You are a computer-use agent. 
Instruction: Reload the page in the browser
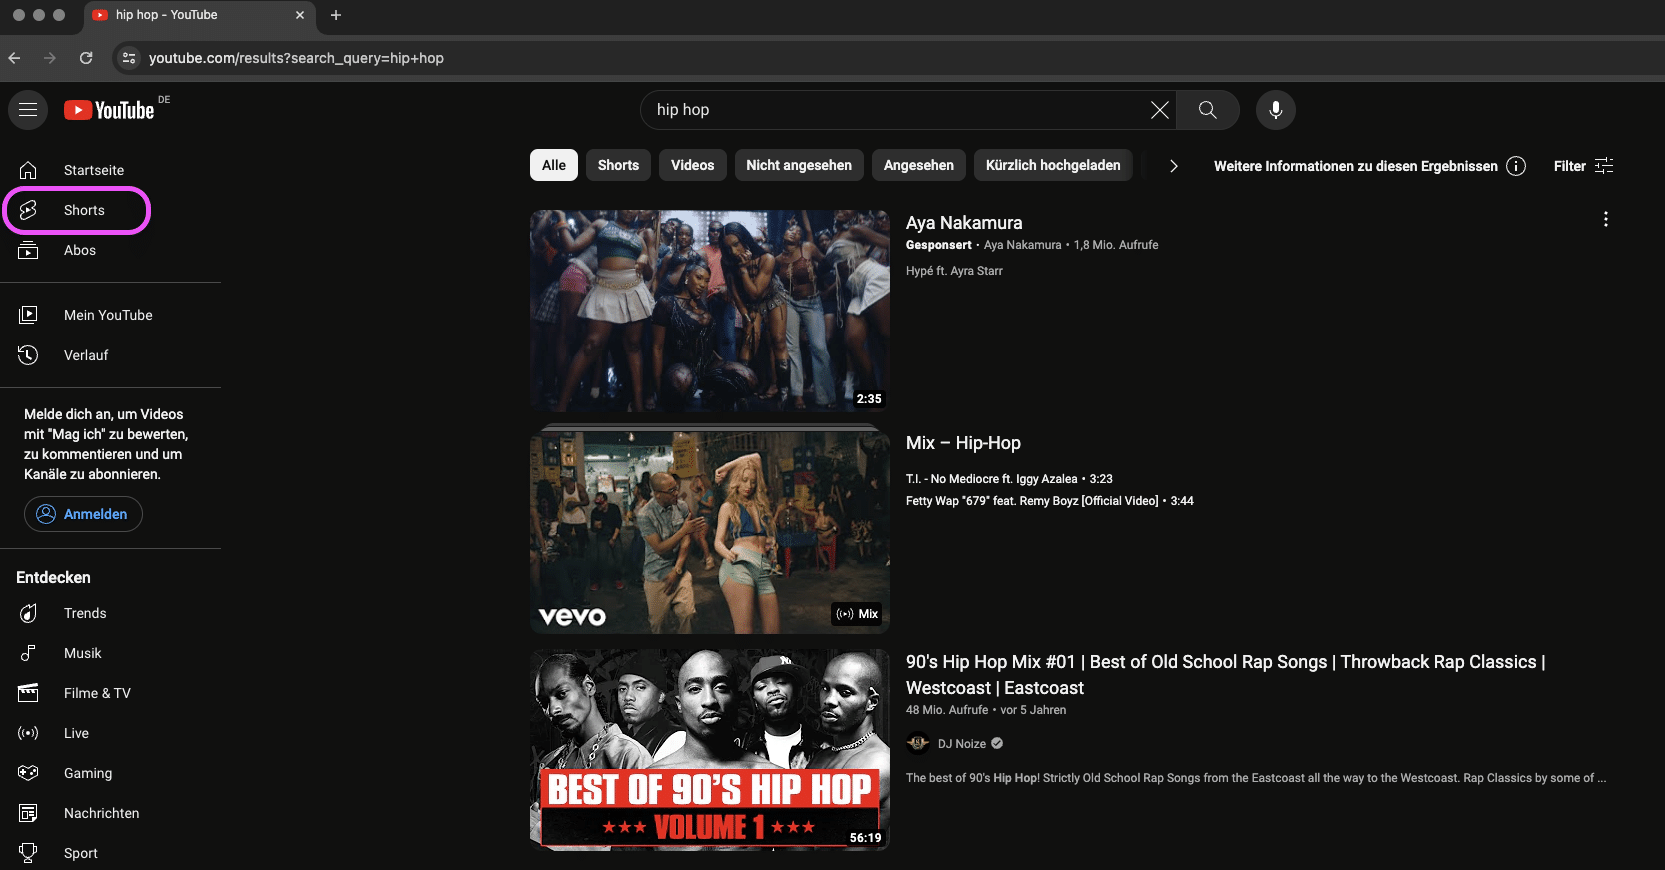tap(86, 58)
